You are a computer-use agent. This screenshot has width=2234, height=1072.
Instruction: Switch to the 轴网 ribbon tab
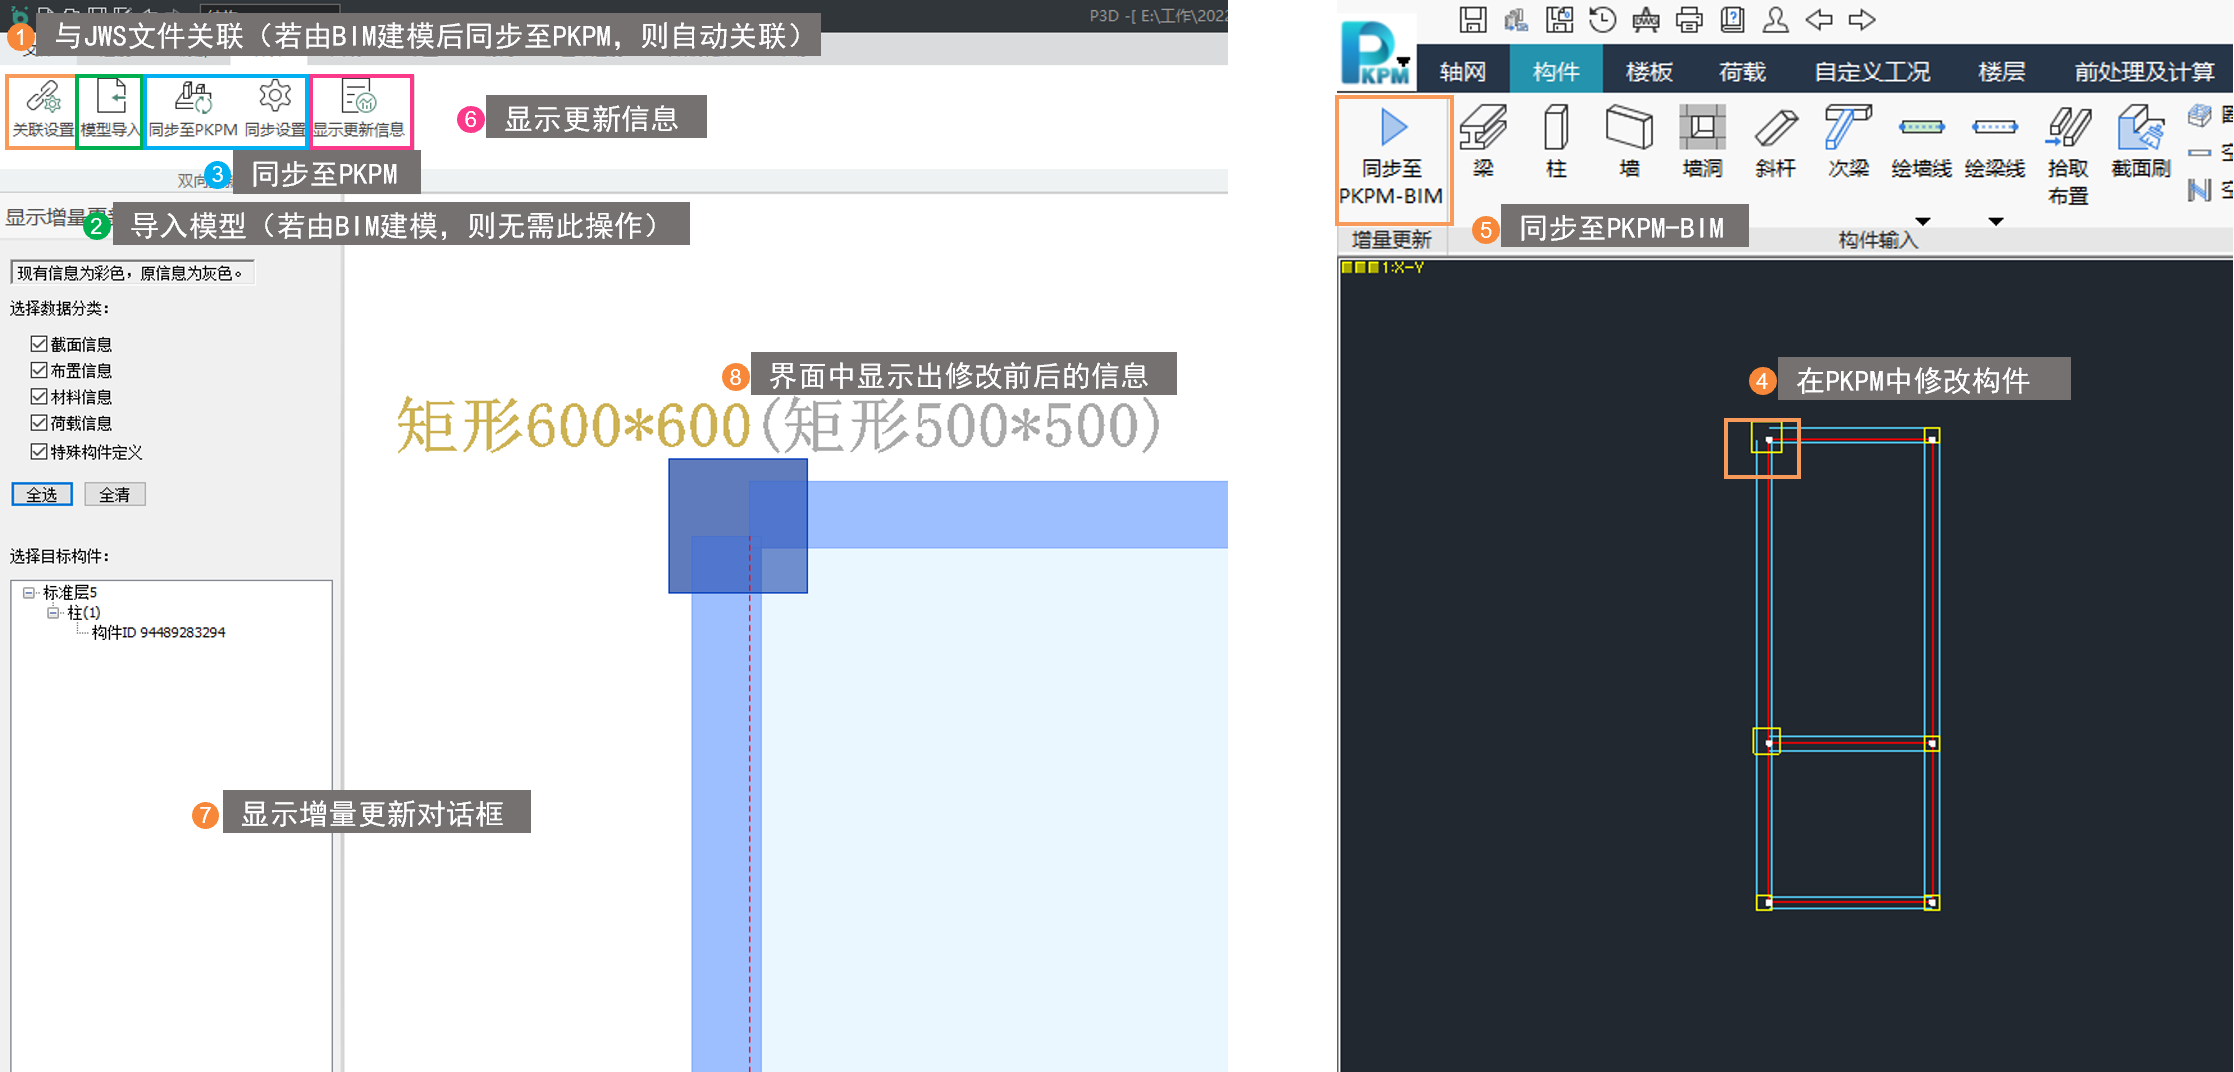tap(1462, 72)
